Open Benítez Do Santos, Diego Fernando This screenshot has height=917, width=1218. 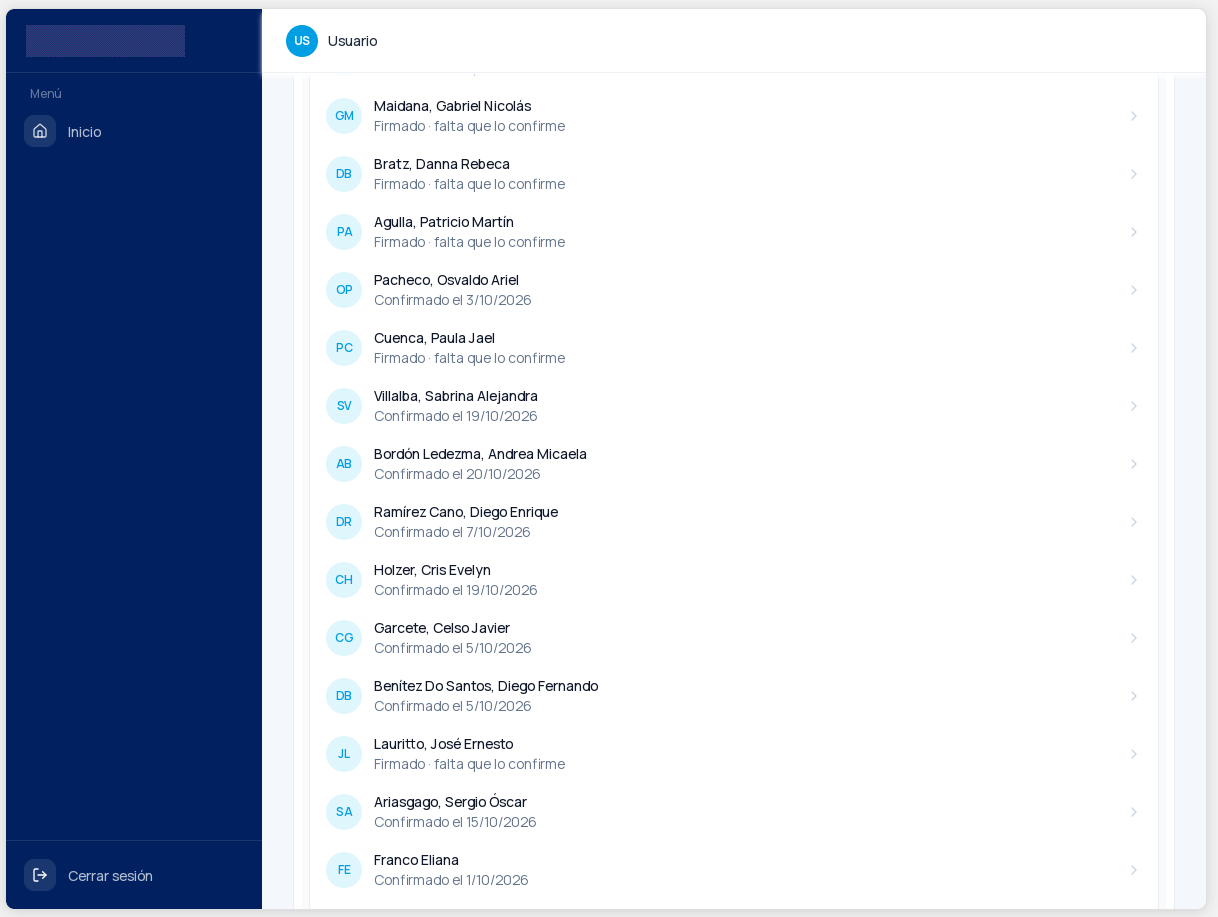[x=734, y=696]
